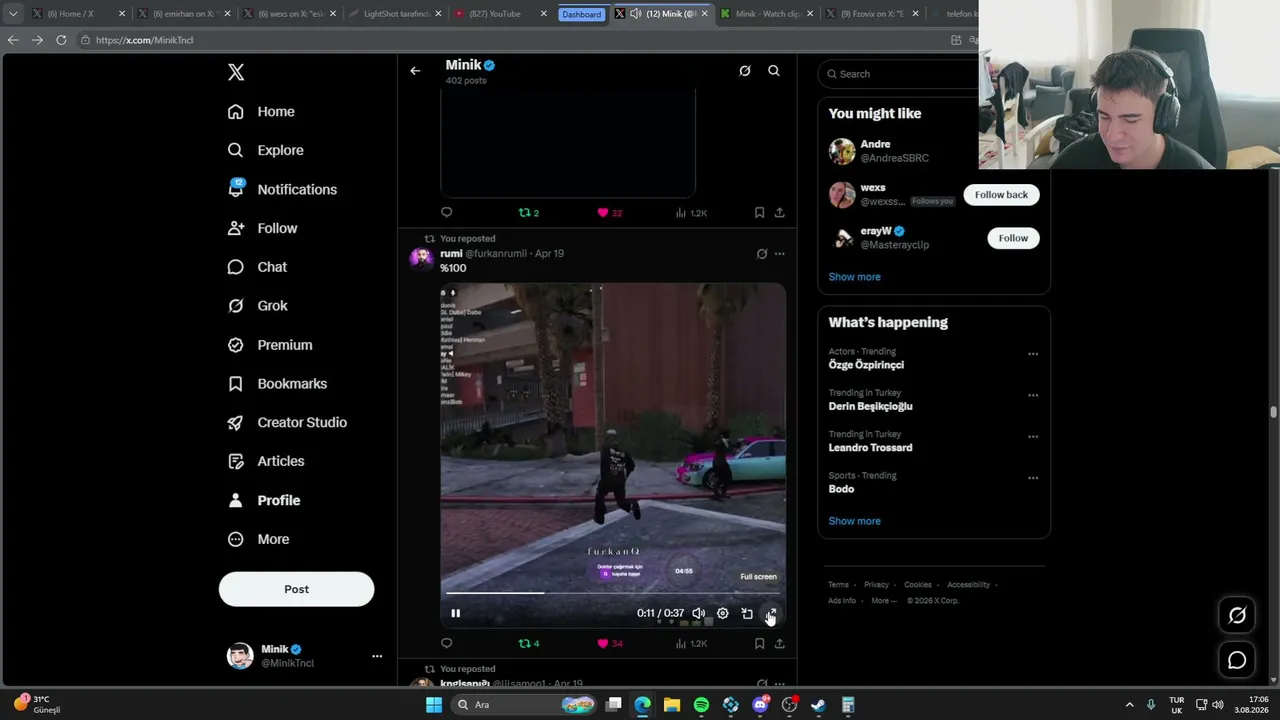This screenshot has width=1280, height=720.
Task: Open Windows Start menu
Action: [434, 705]
